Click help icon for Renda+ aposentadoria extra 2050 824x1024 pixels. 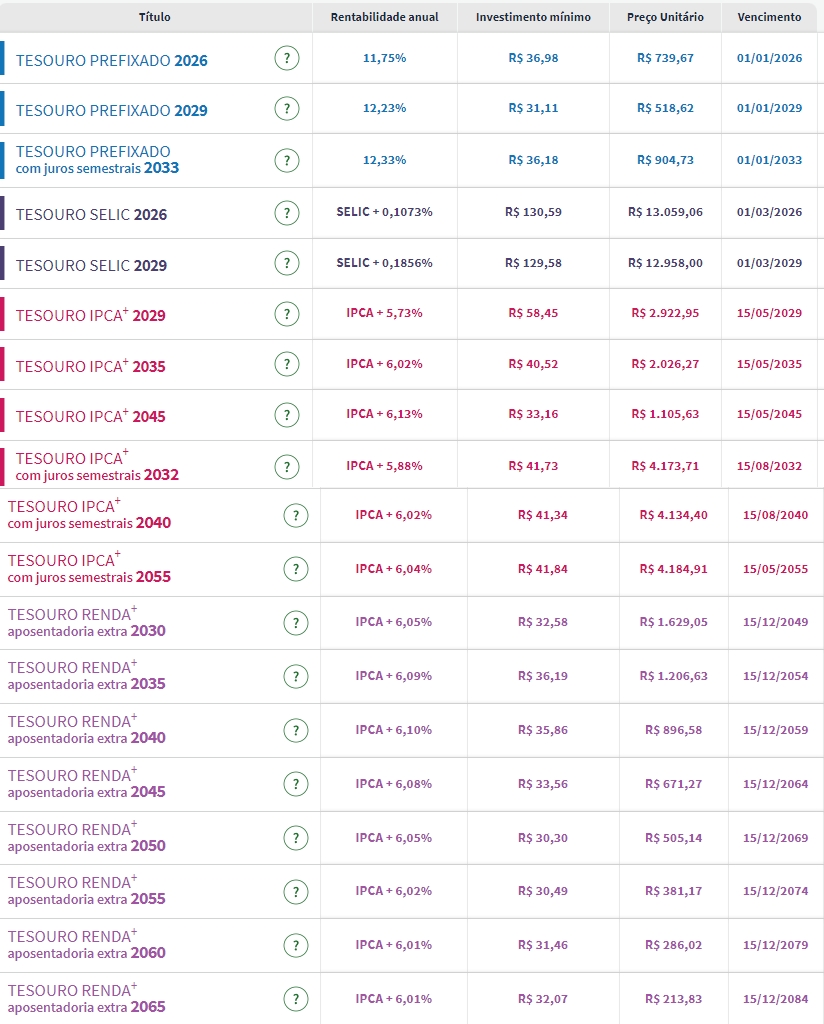pos(295,838)
